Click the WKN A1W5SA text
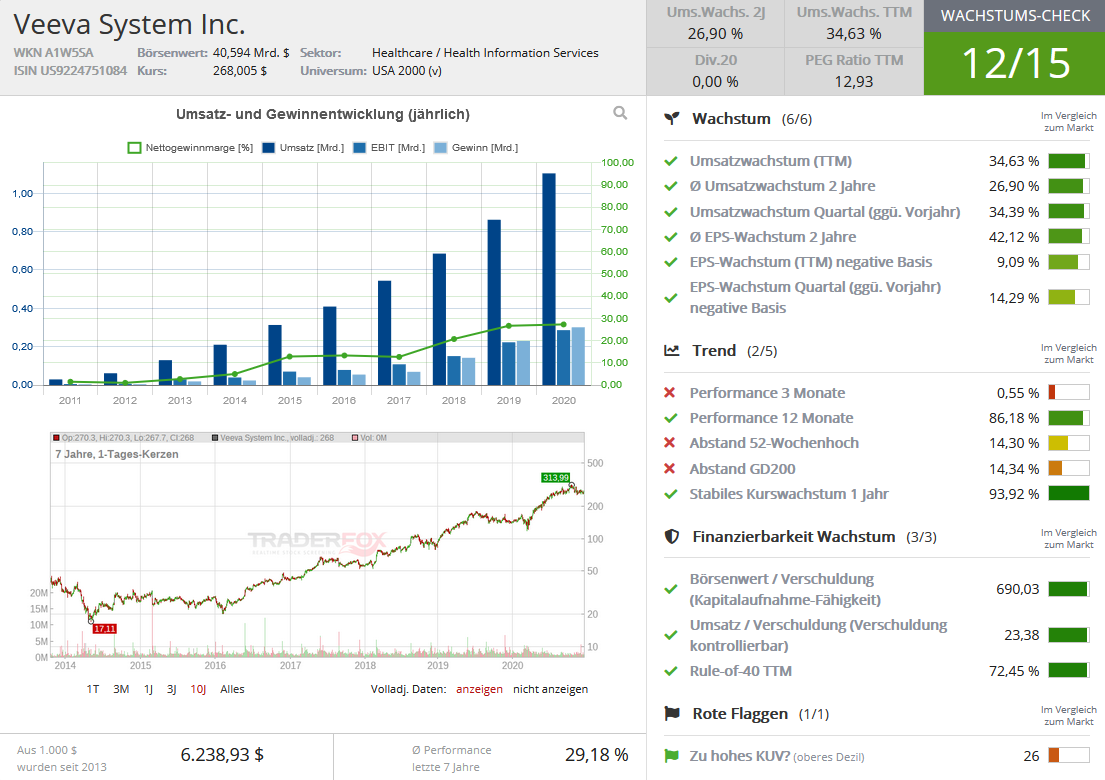Screen dimensions: 1105x780 click(x=54, y=53)
